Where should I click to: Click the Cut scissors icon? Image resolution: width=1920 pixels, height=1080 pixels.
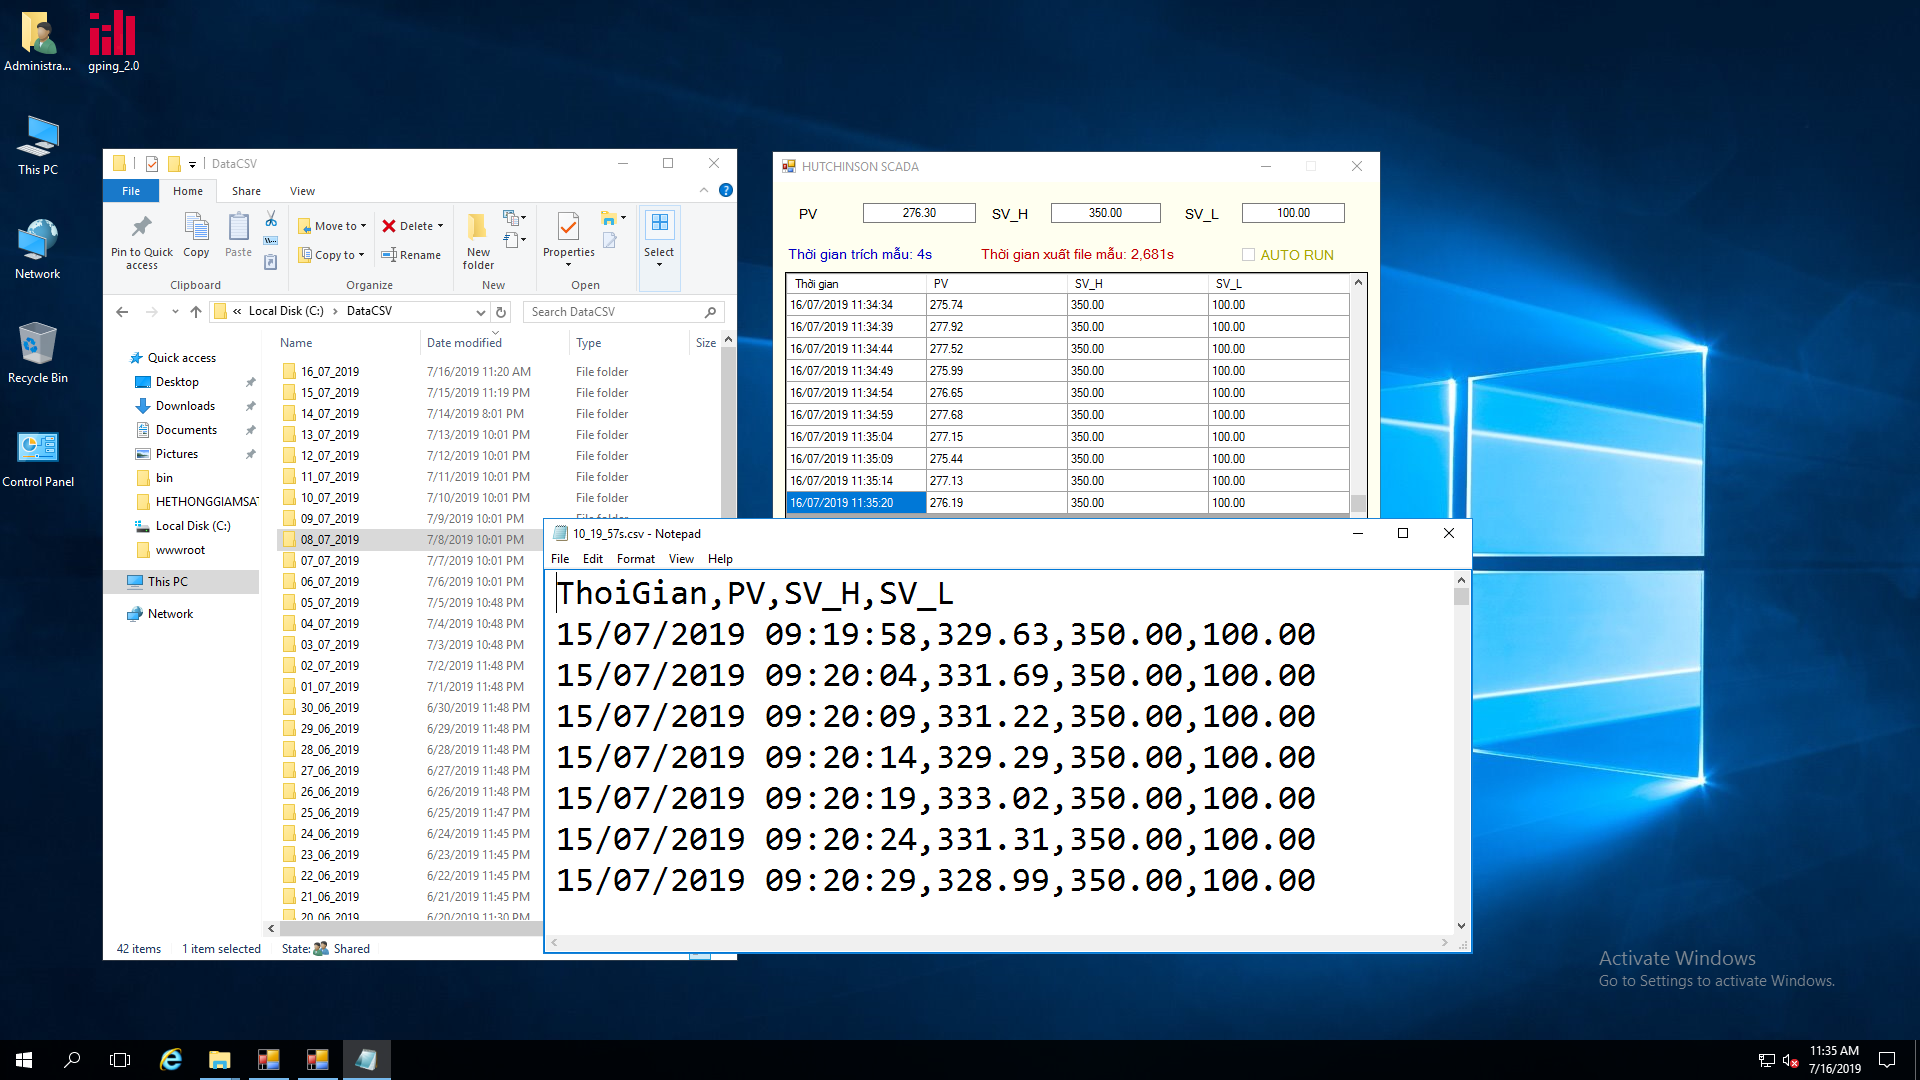[271, 219]
